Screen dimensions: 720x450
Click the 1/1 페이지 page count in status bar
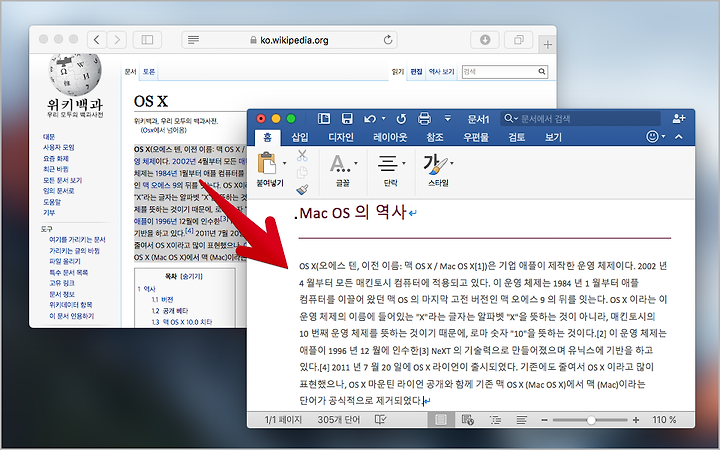click(283, 420)
